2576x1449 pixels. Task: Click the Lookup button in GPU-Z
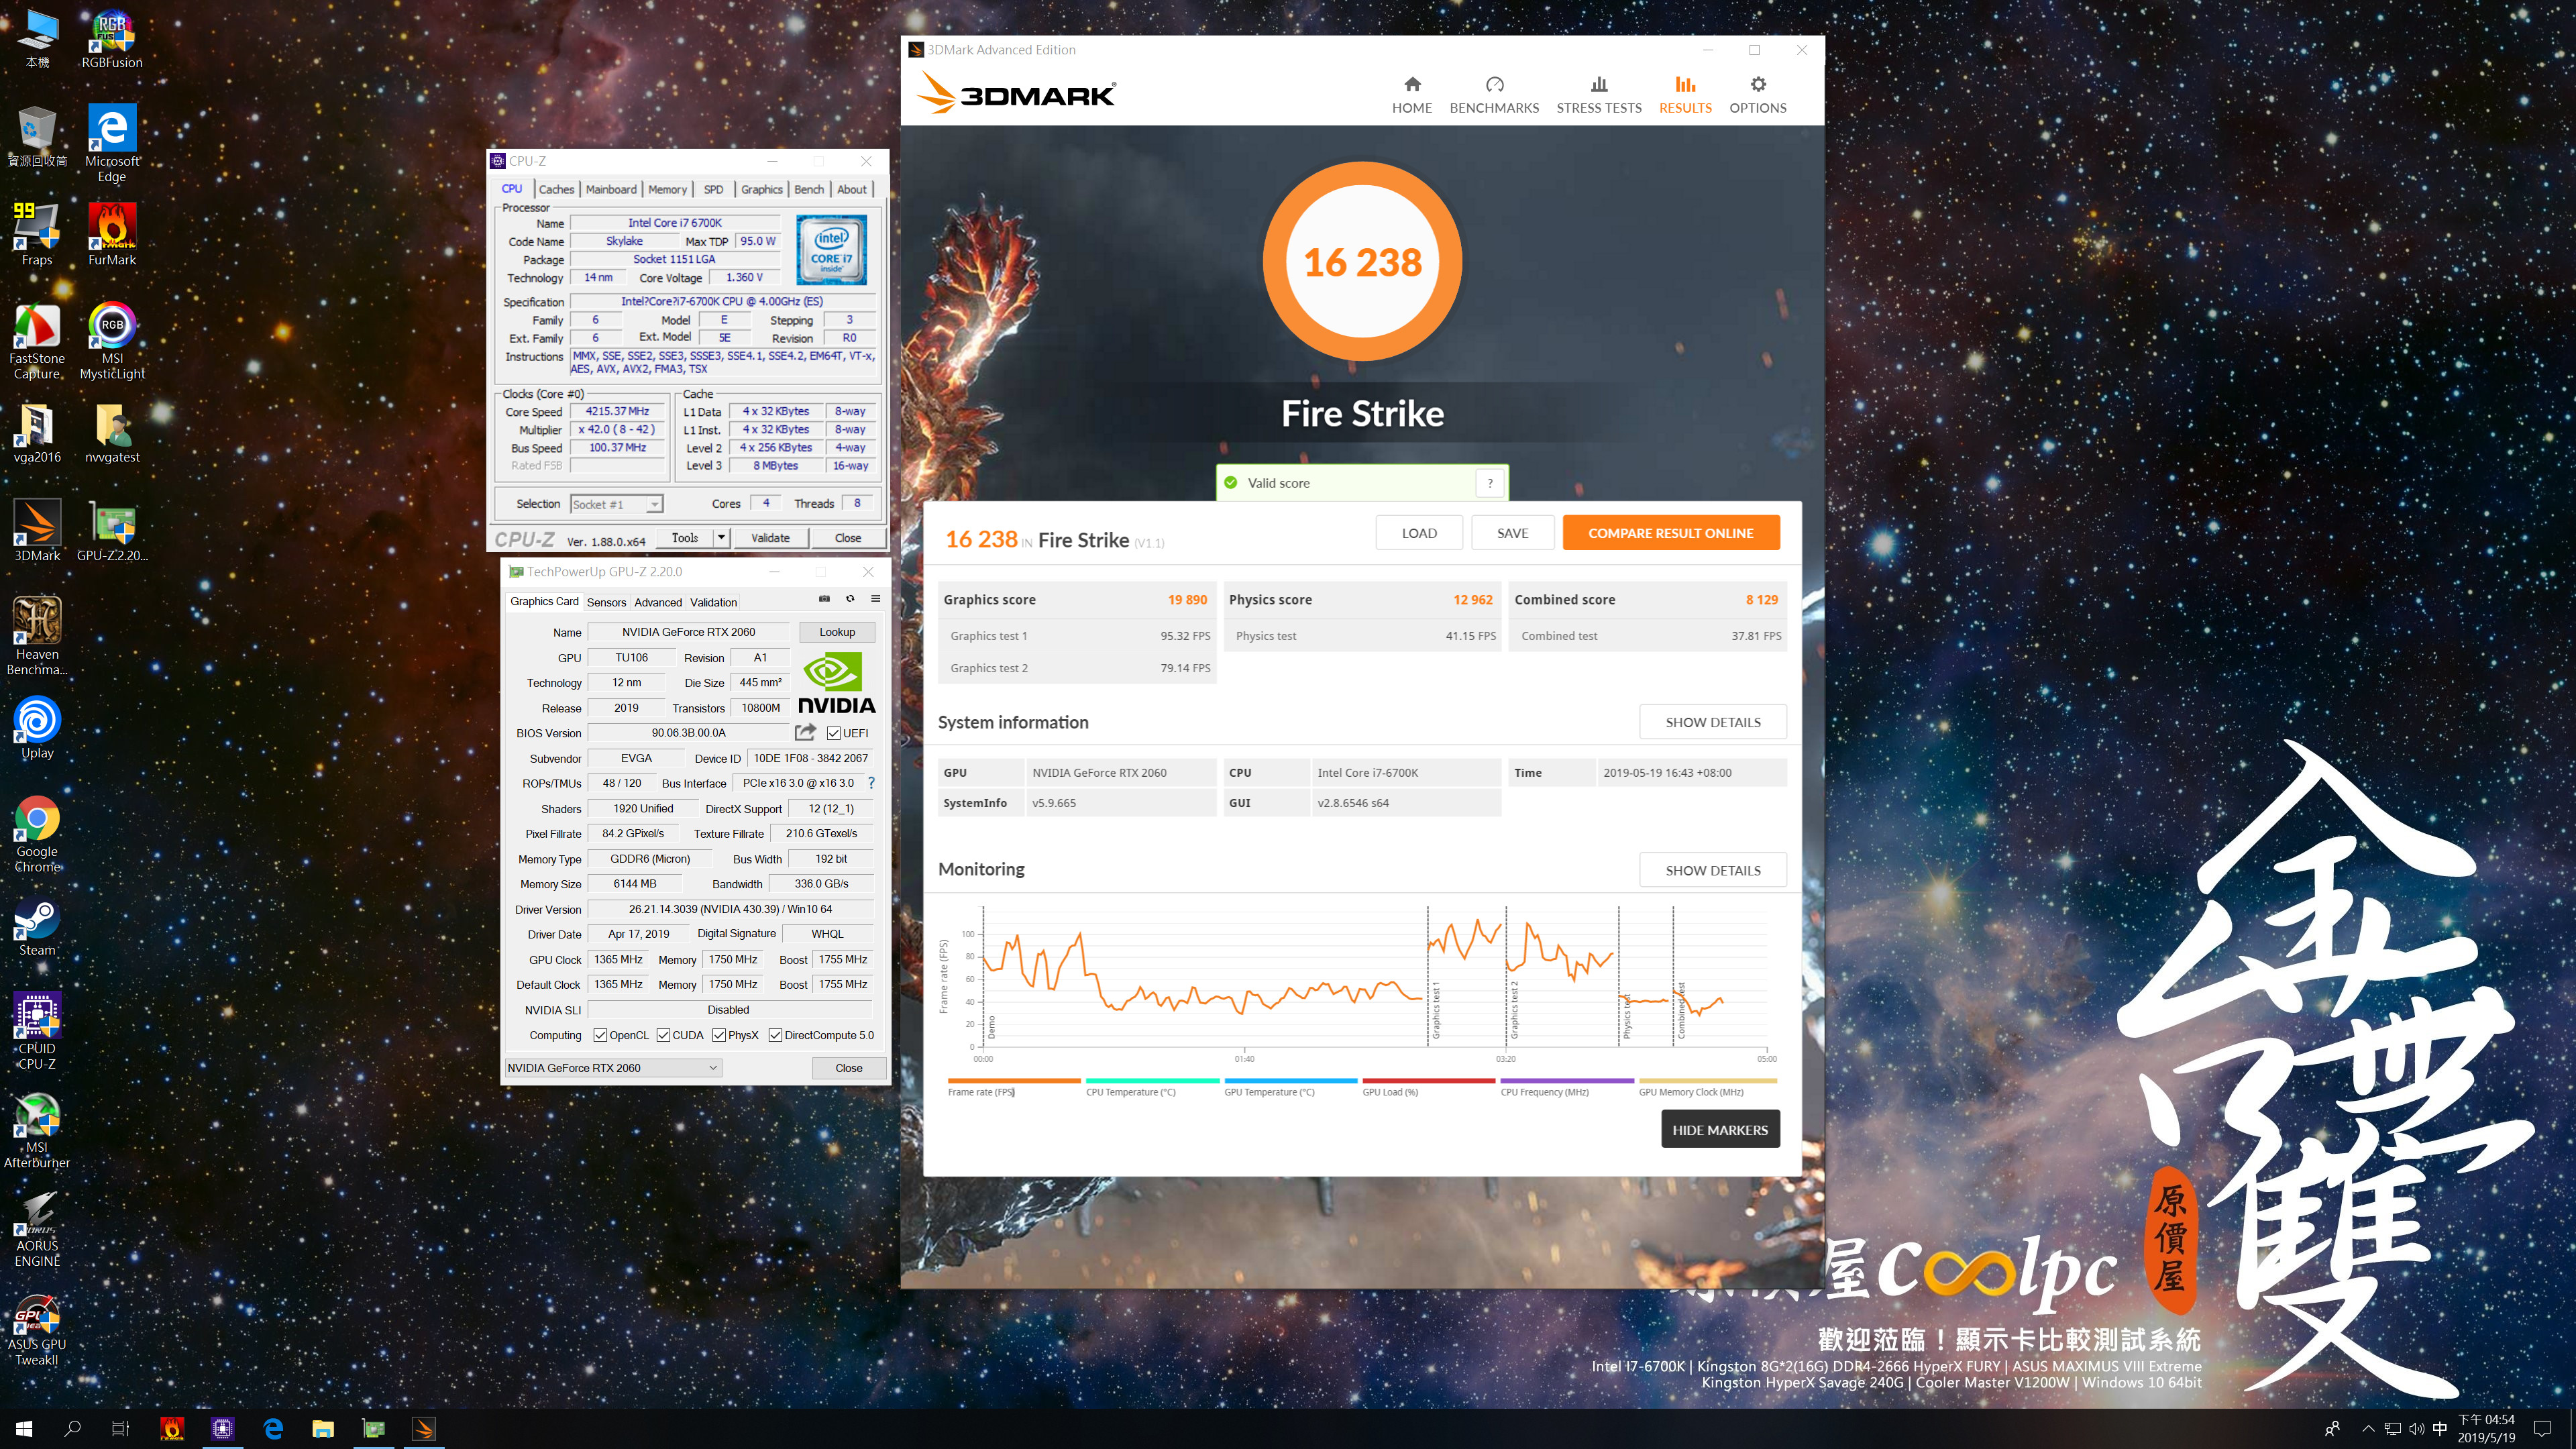point(837,632)
